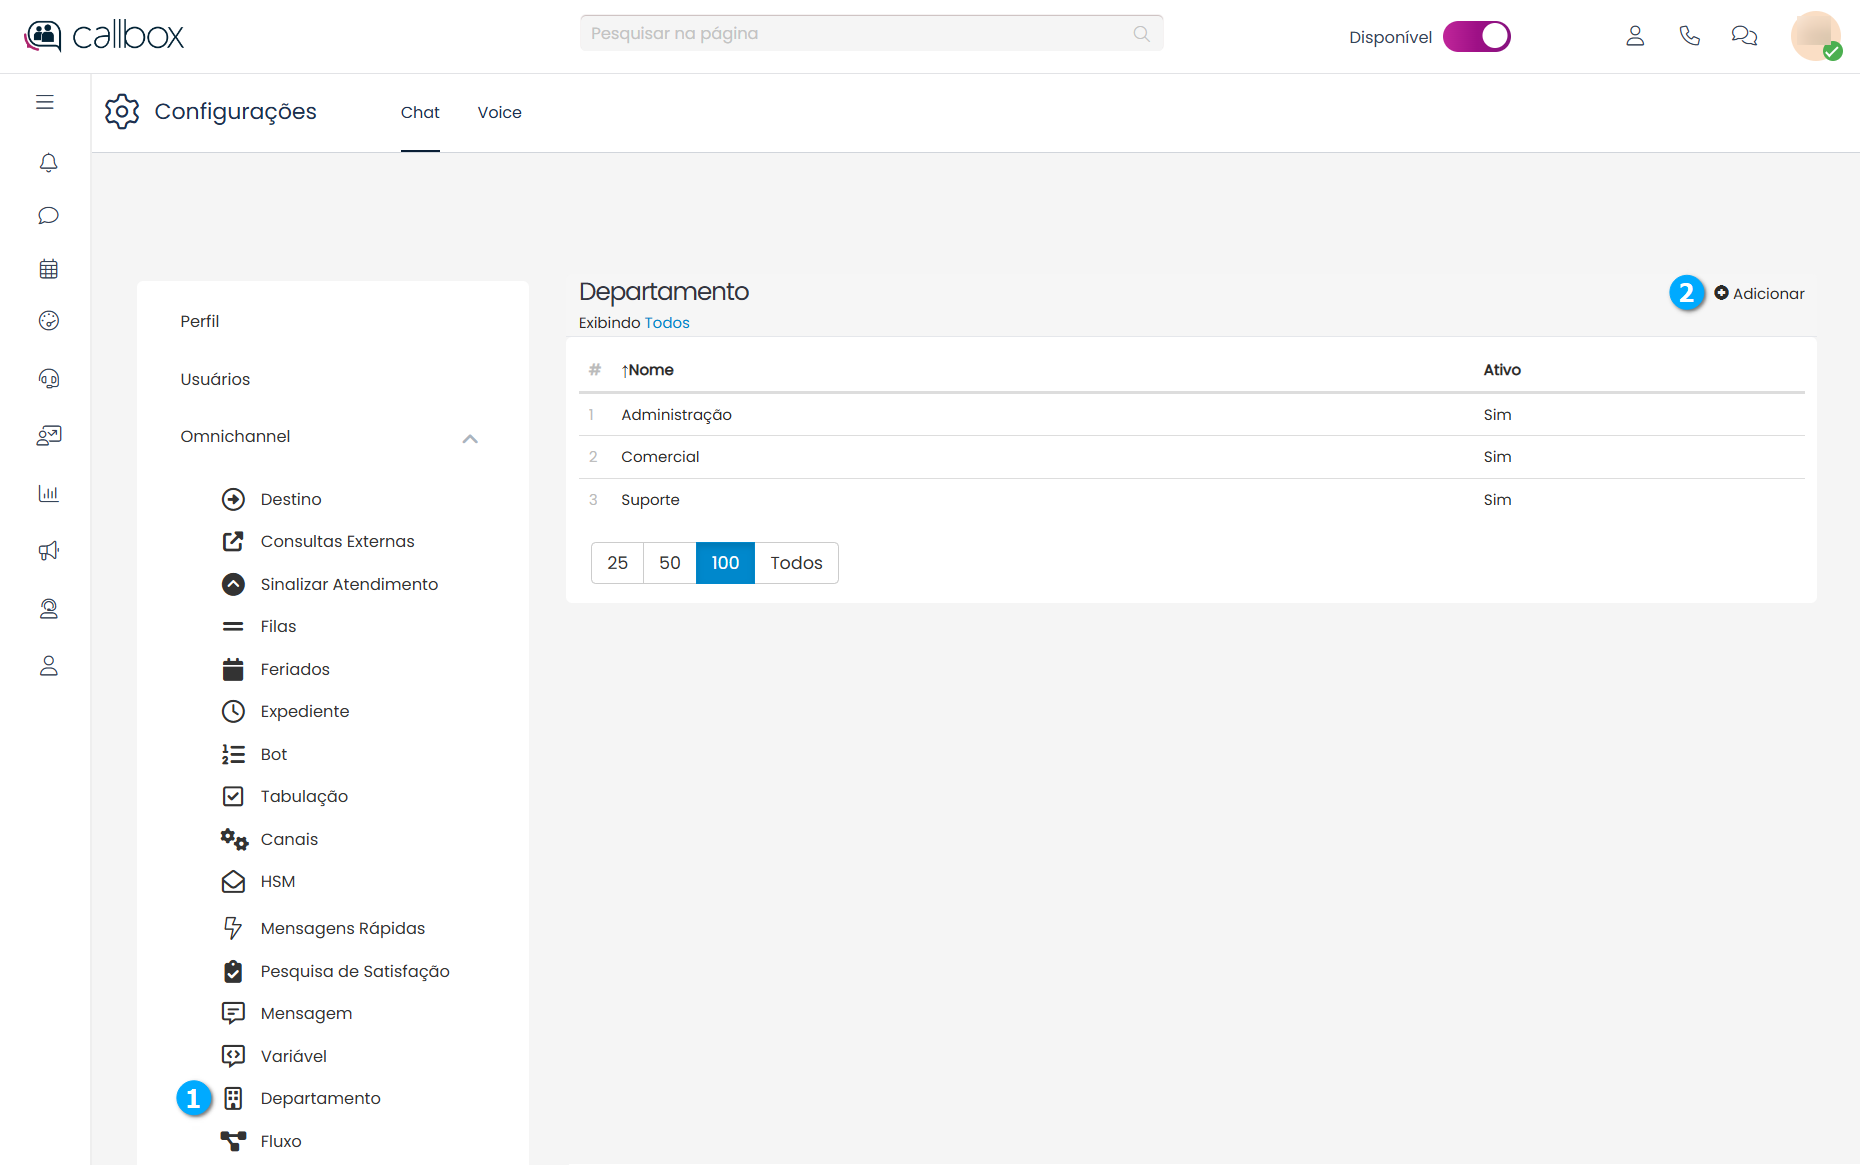The height and width of the screenshot is (1165, 1860).
Task: Open the Administração department row
Action: (x=676, y=415)
